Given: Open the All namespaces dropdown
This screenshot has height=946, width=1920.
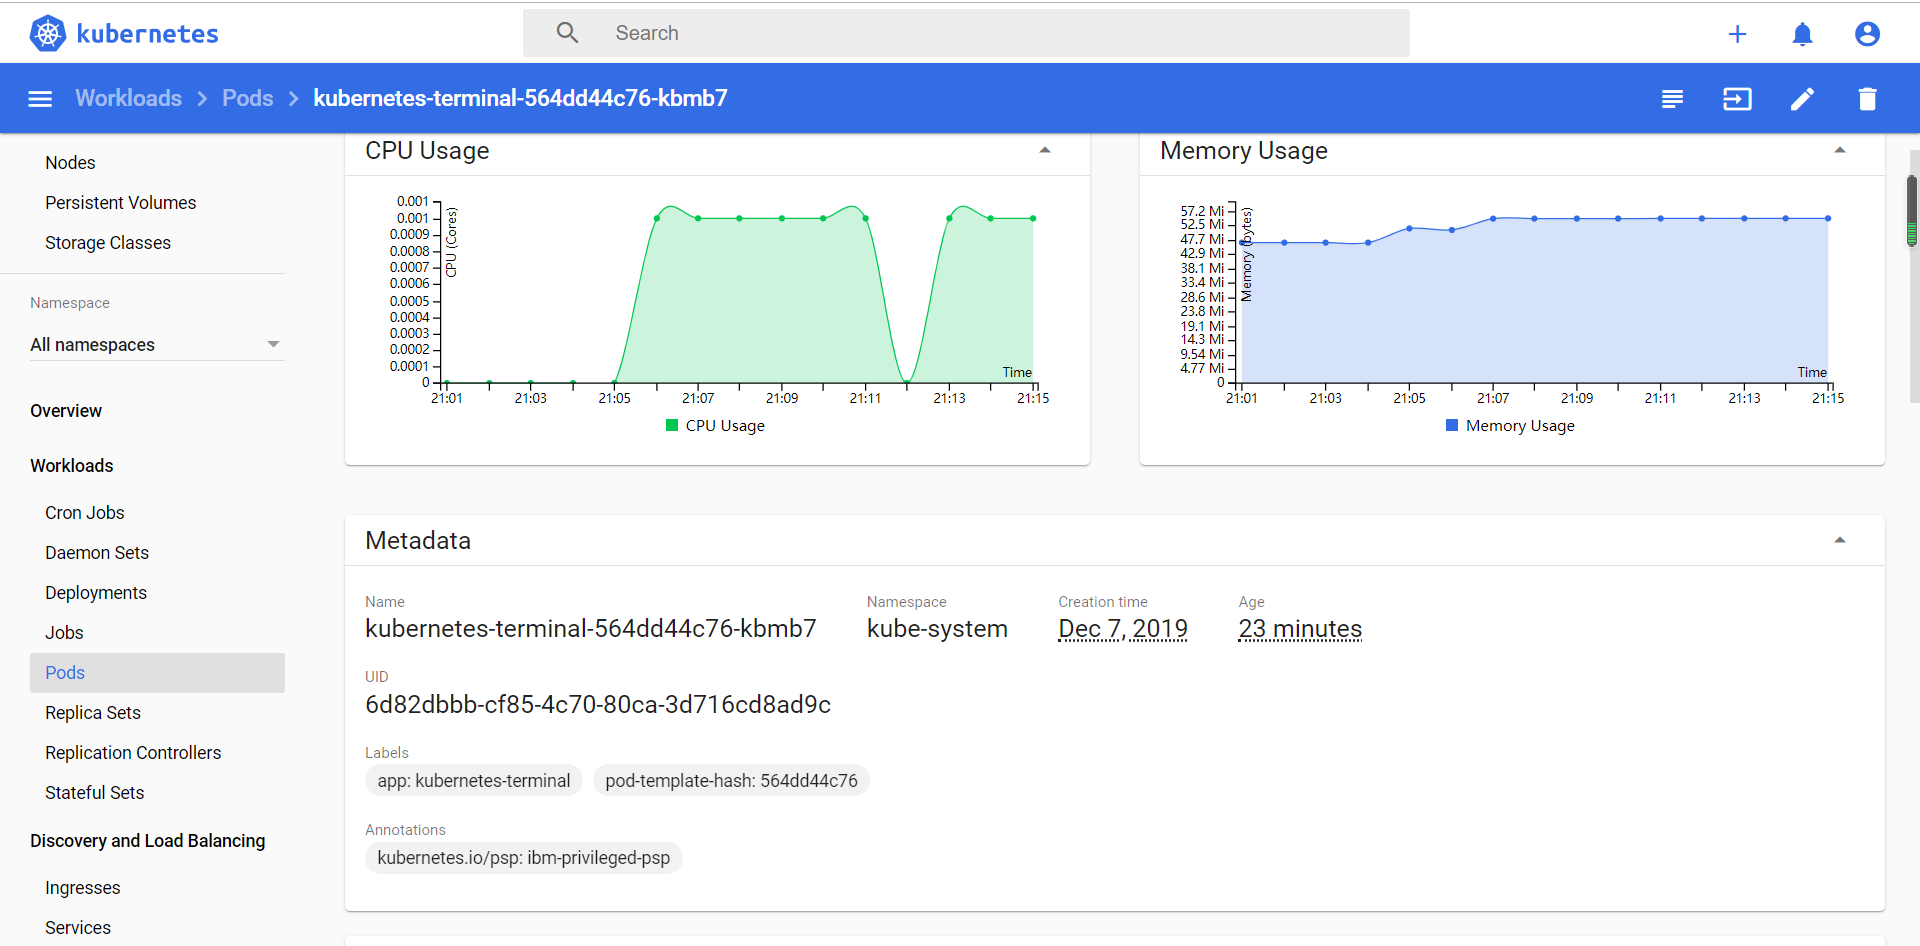Looking at the screenshot, I should click(x=157, y=344).
